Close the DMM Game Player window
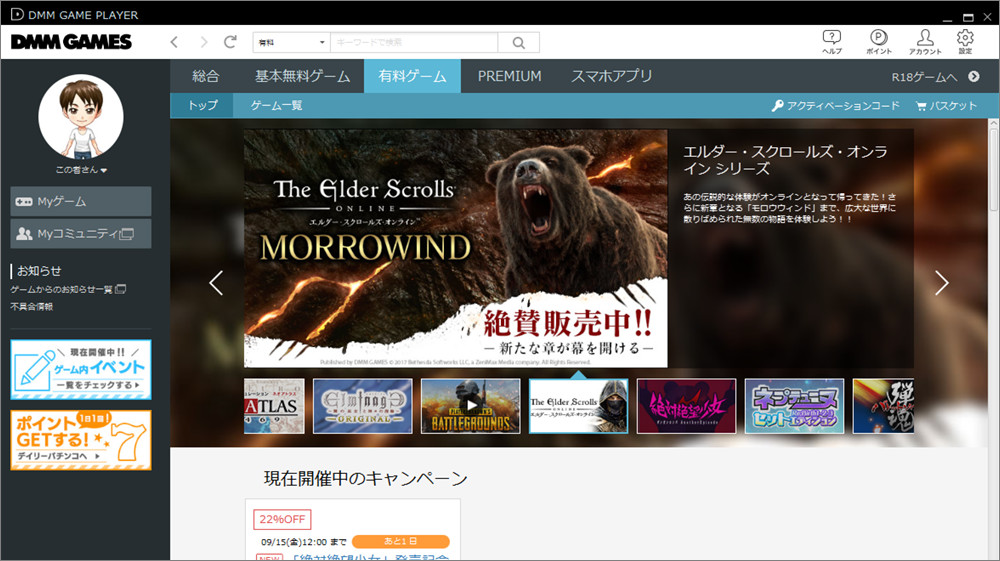This screenshot has width=1000, height=561. [x=988, y=17]
